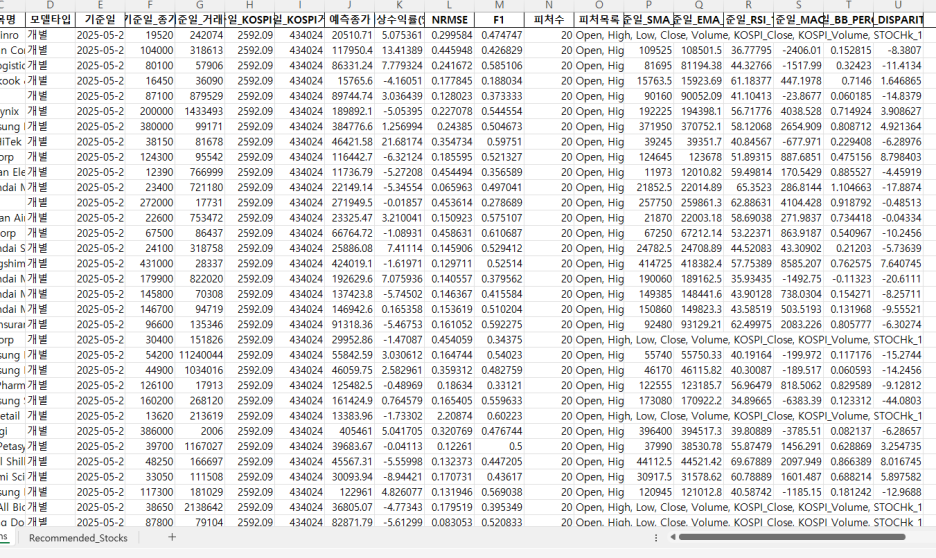Select column N header
Screen dimensions: 936x558
(549, 5)
